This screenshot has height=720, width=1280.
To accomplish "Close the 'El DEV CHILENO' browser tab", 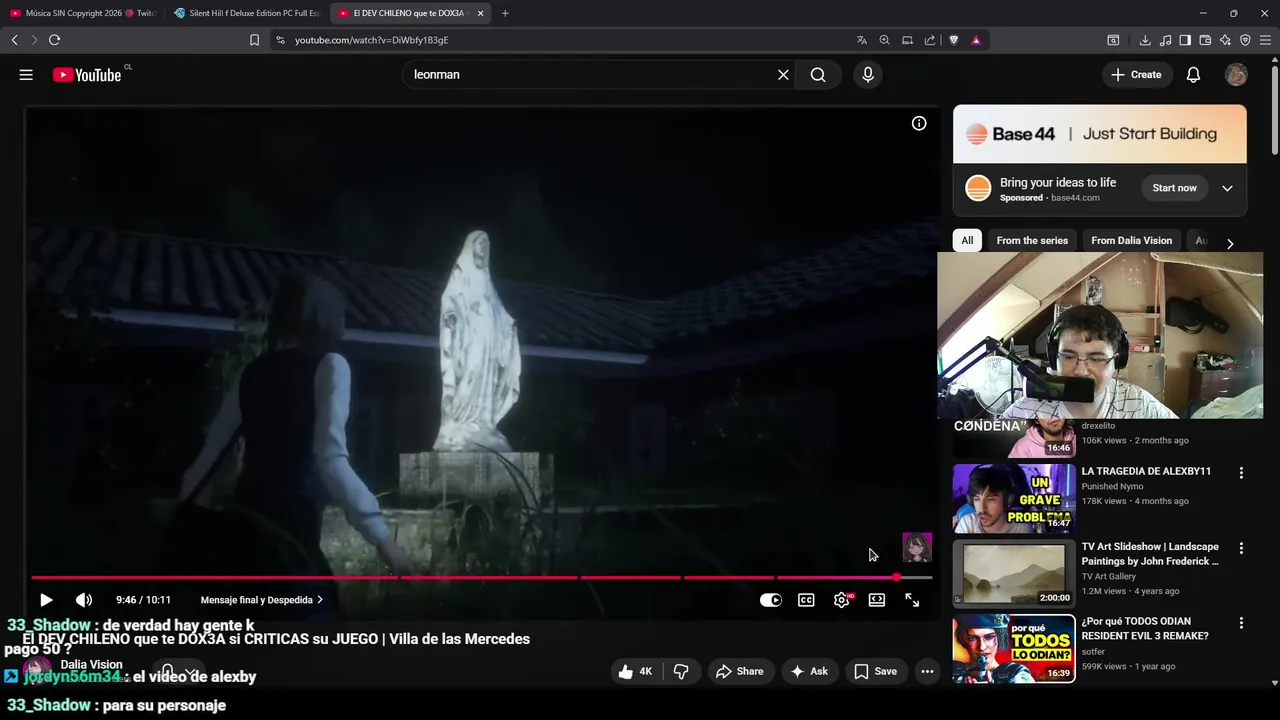I will [x=480, y=13].
